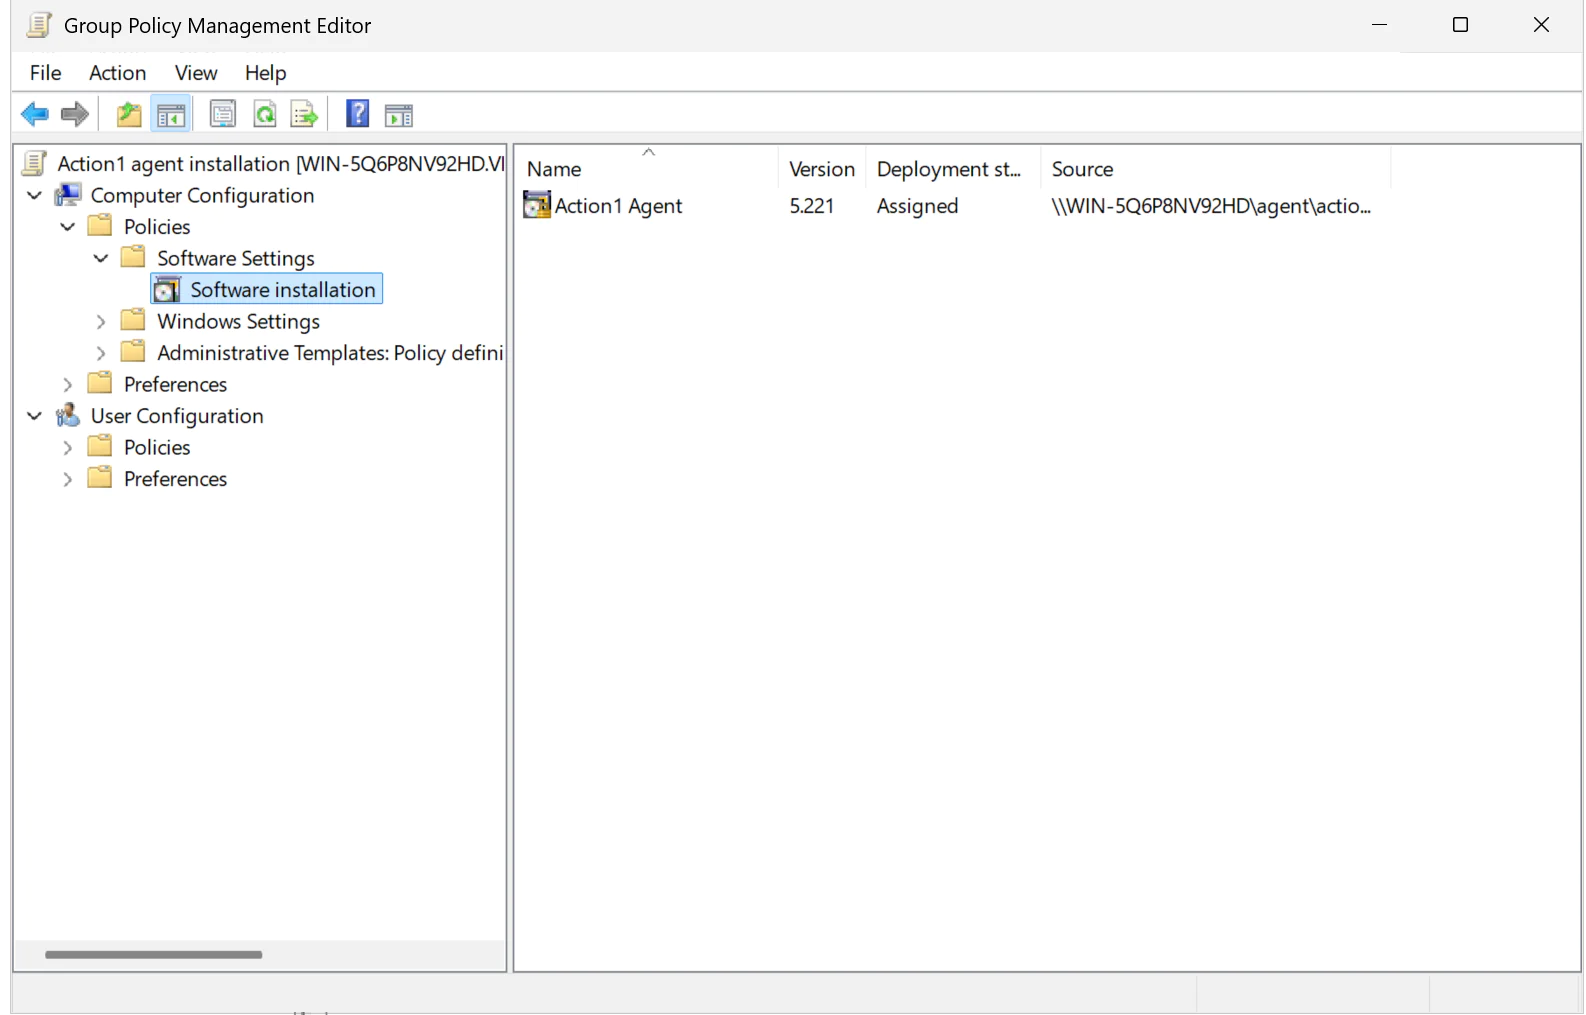This screenshot has width=1586, height=1015.
Task: Open the Help menu
Action: pyautogui.click(x=265, y=73)
